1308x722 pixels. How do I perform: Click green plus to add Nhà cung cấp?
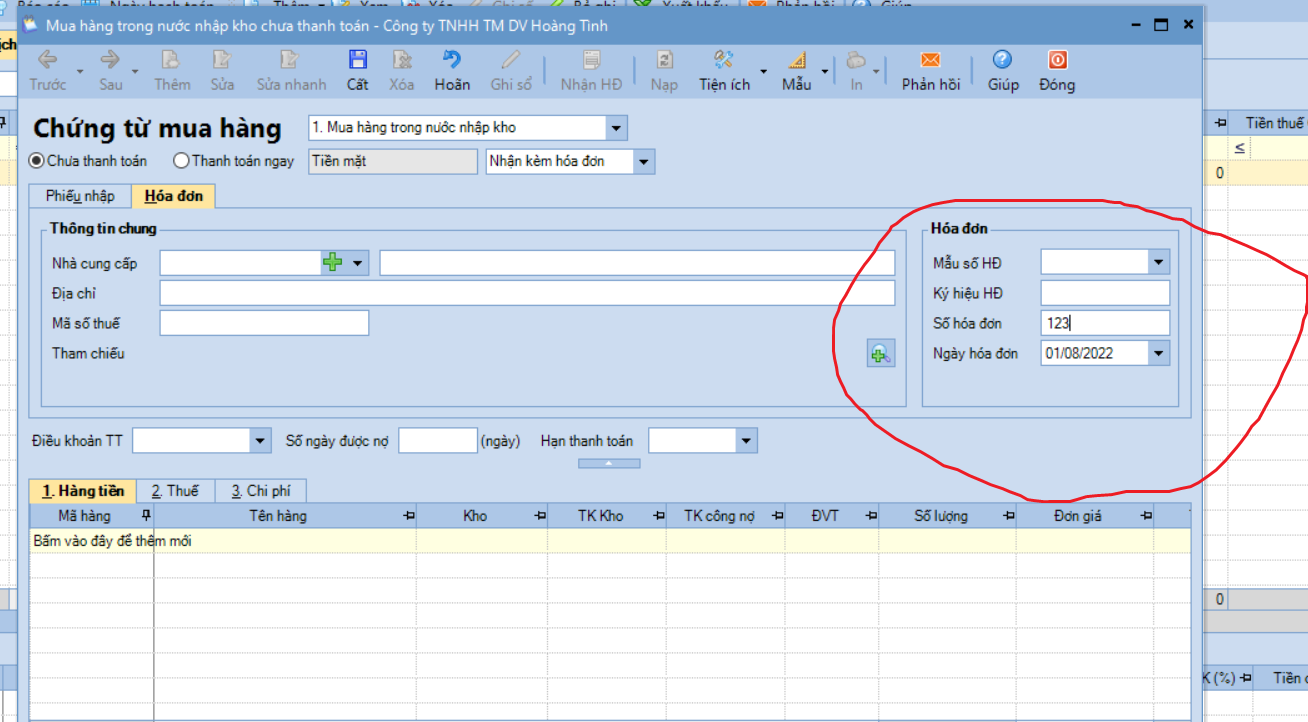(332, 263)
